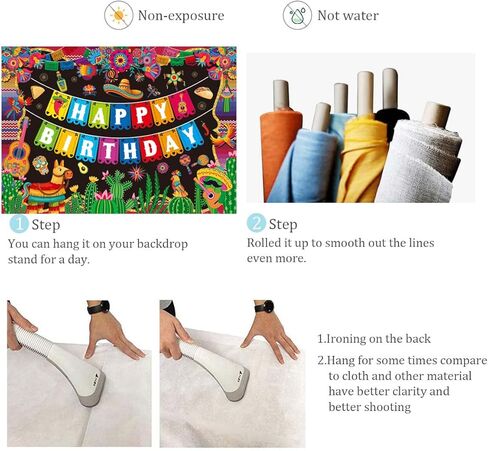This screenshot has height=451, width=488.
Task: Select the Step 2 numbered circle
Action: pyautogui.click(x=256, y=223)
